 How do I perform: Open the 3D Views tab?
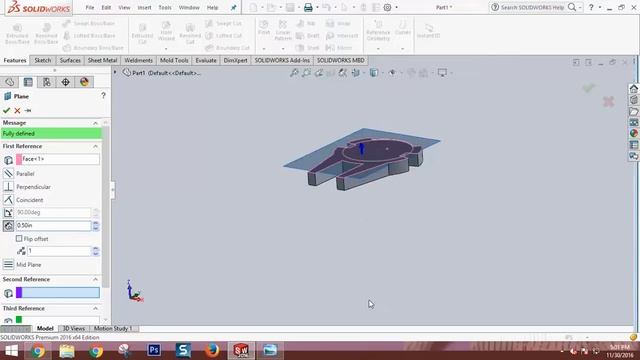coord(73,329)
